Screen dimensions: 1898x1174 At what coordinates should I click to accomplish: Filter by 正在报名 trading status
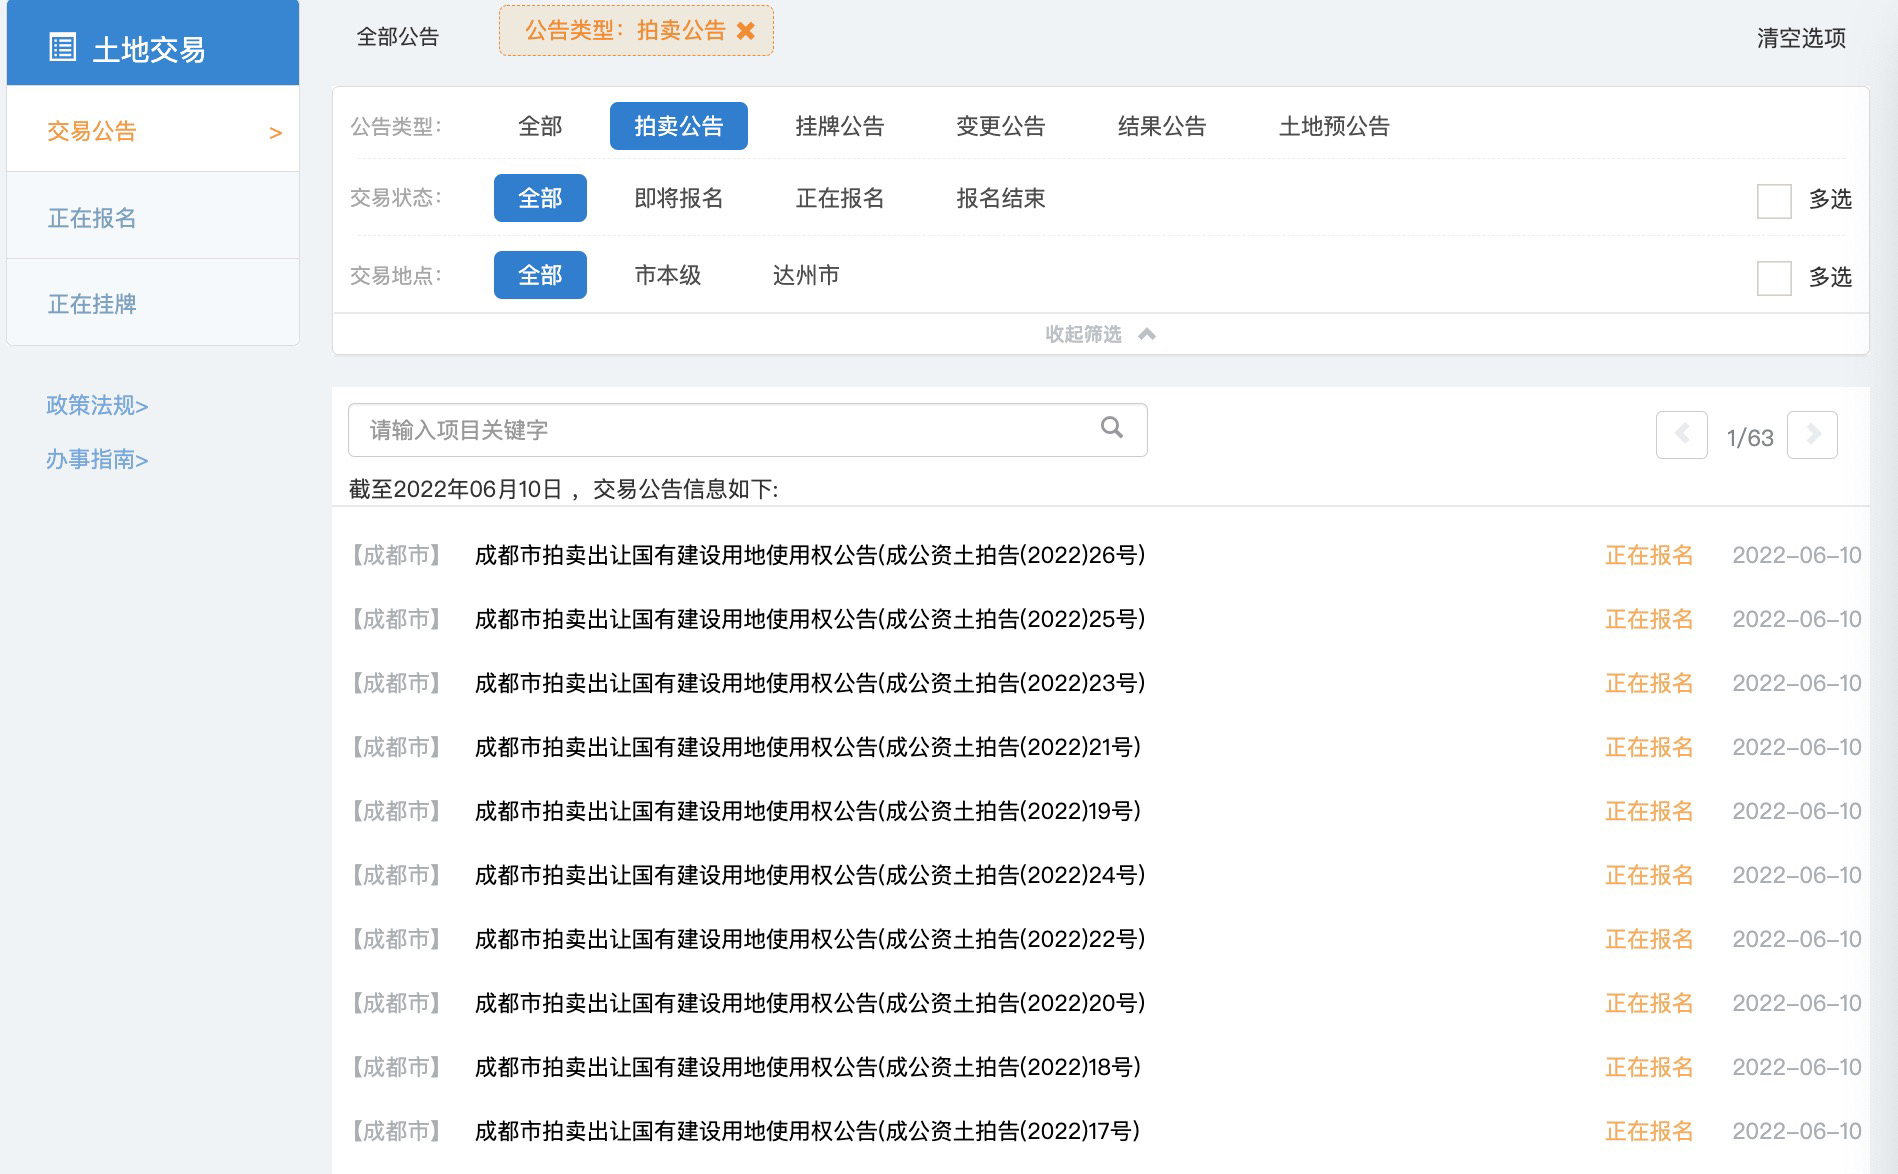[x=839, y=198]
